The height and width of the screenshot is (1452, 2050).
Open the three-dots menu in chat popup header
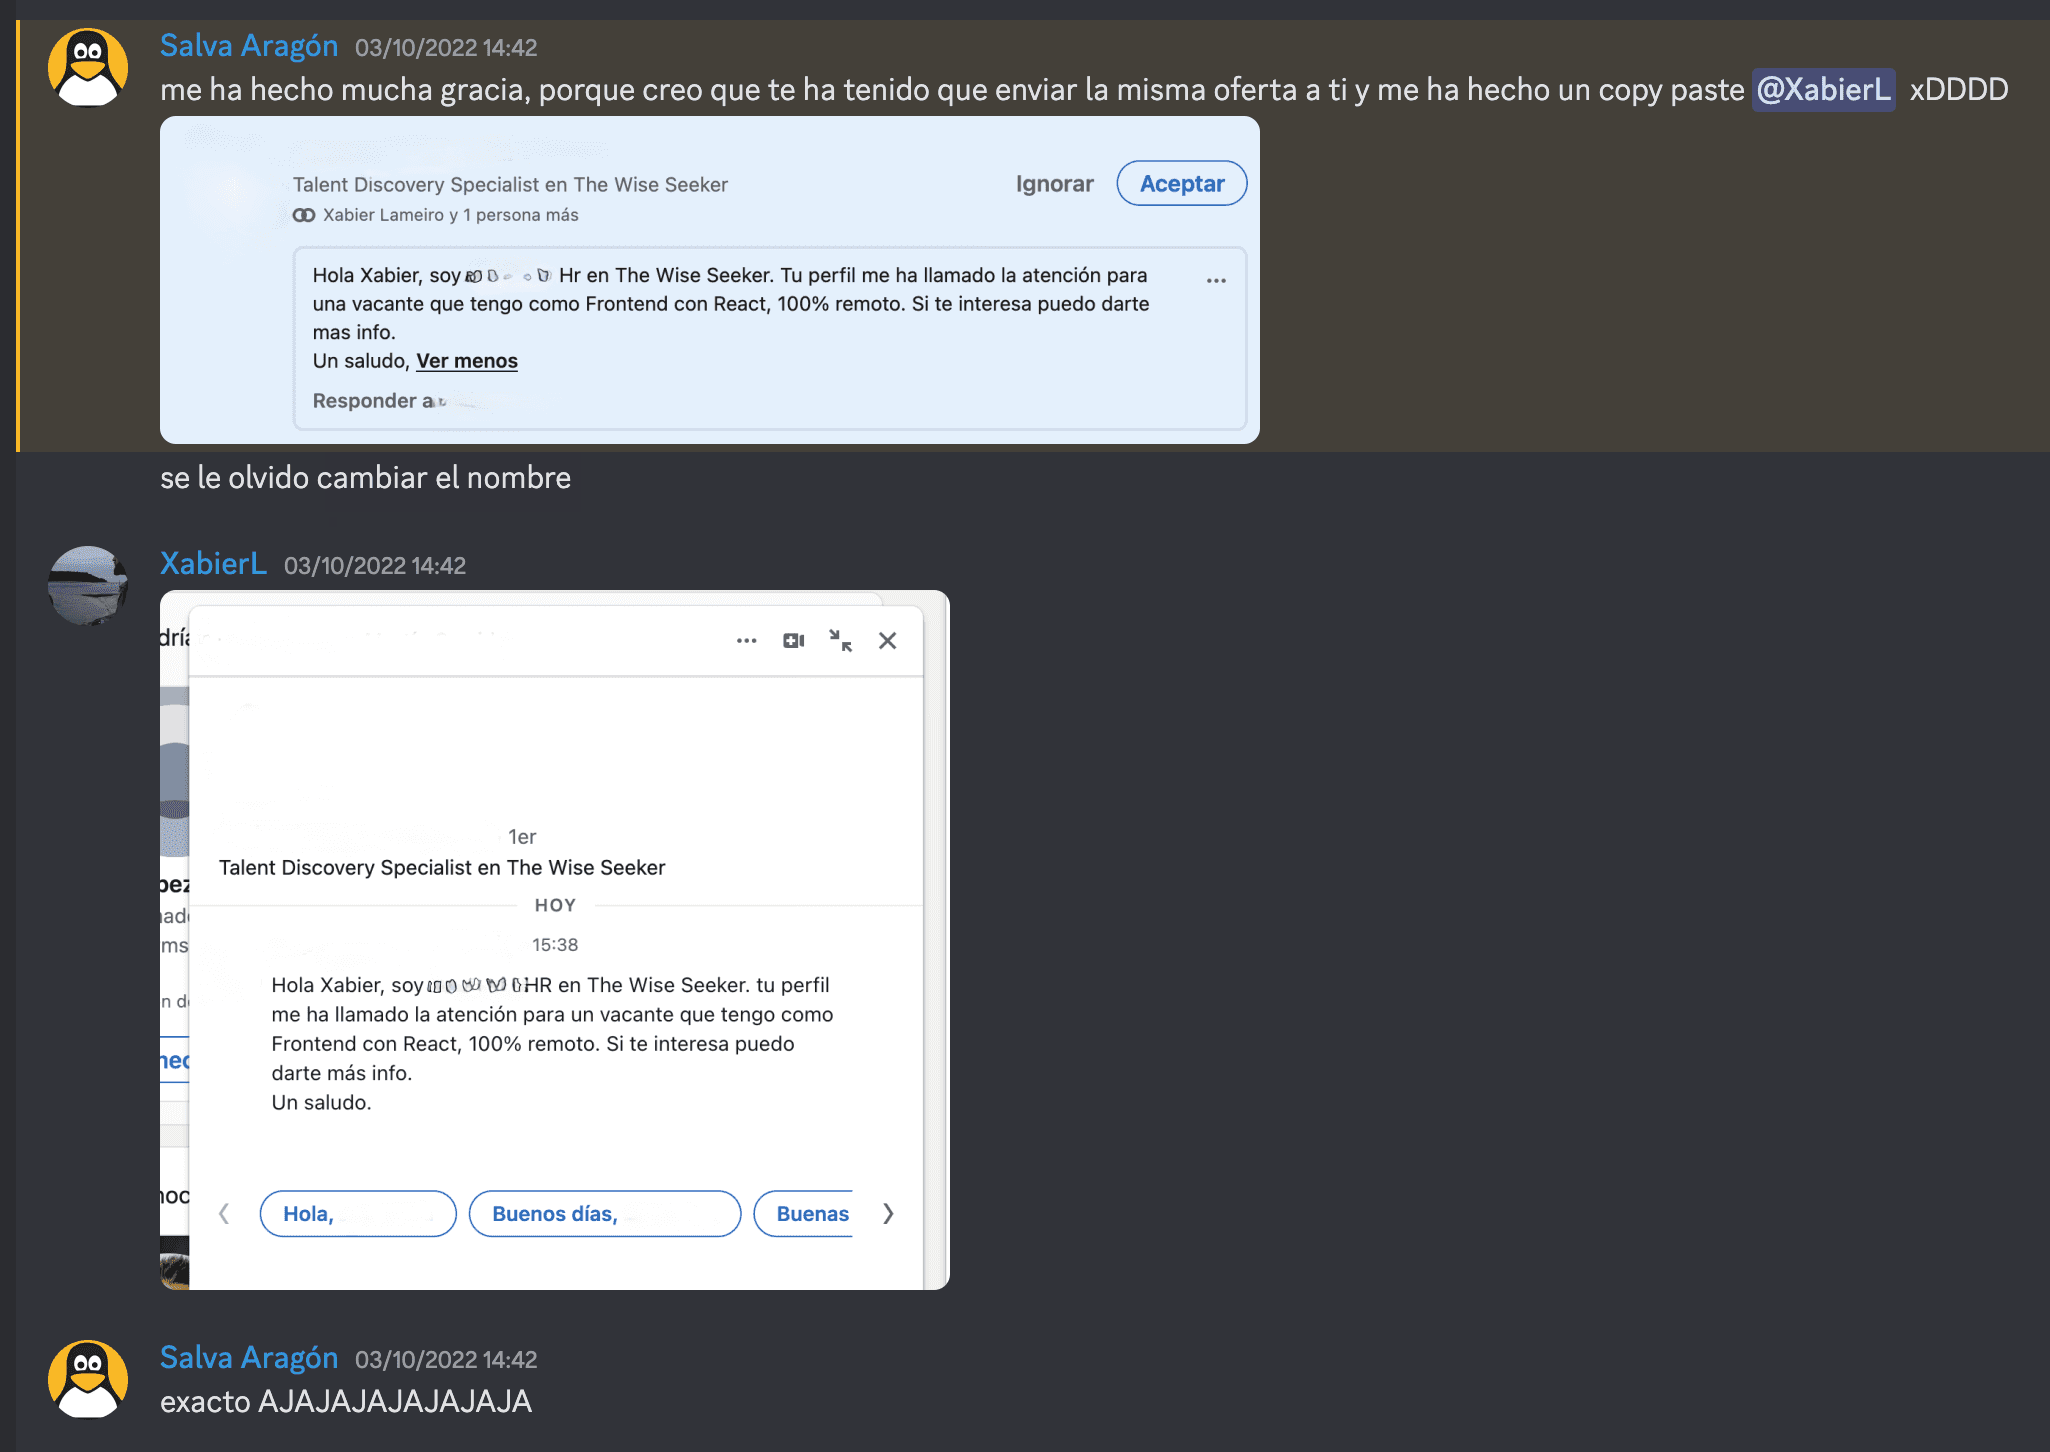tap(746, 641)
